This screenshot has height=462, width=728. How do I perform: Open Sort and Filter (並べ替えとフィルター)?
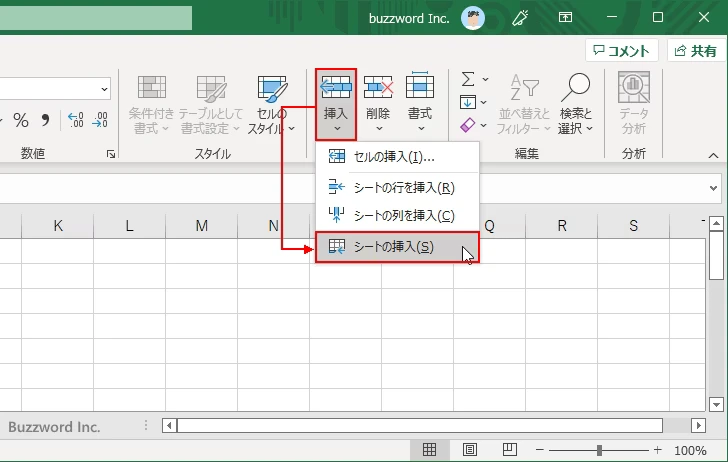[x=524, y=104]
